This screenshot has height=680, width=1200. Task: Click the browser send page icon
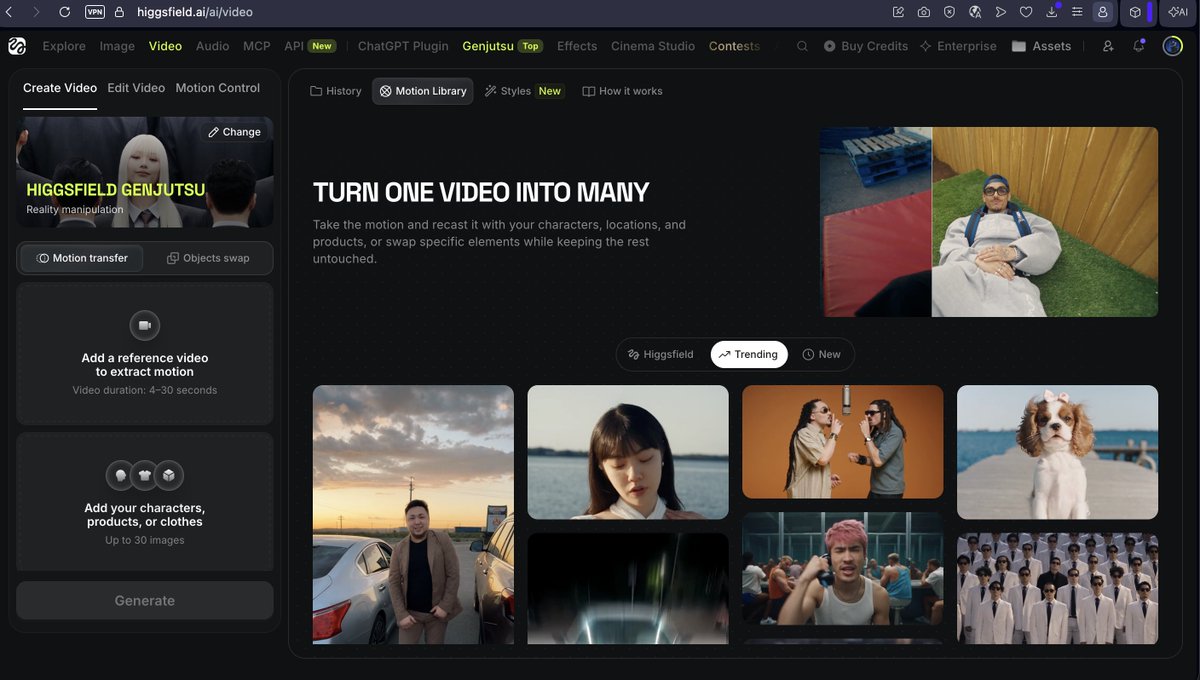tap(1000, 12)
